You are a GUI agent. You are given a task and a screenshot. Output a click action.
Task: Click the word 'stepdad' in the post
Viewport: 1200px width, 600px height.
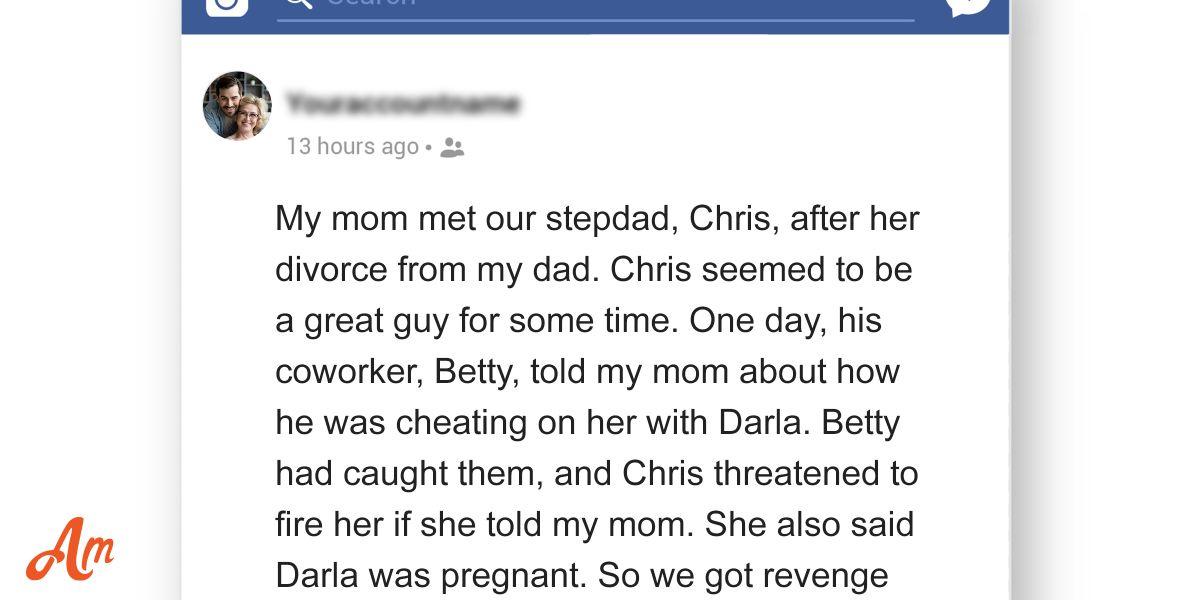[611, 220]
